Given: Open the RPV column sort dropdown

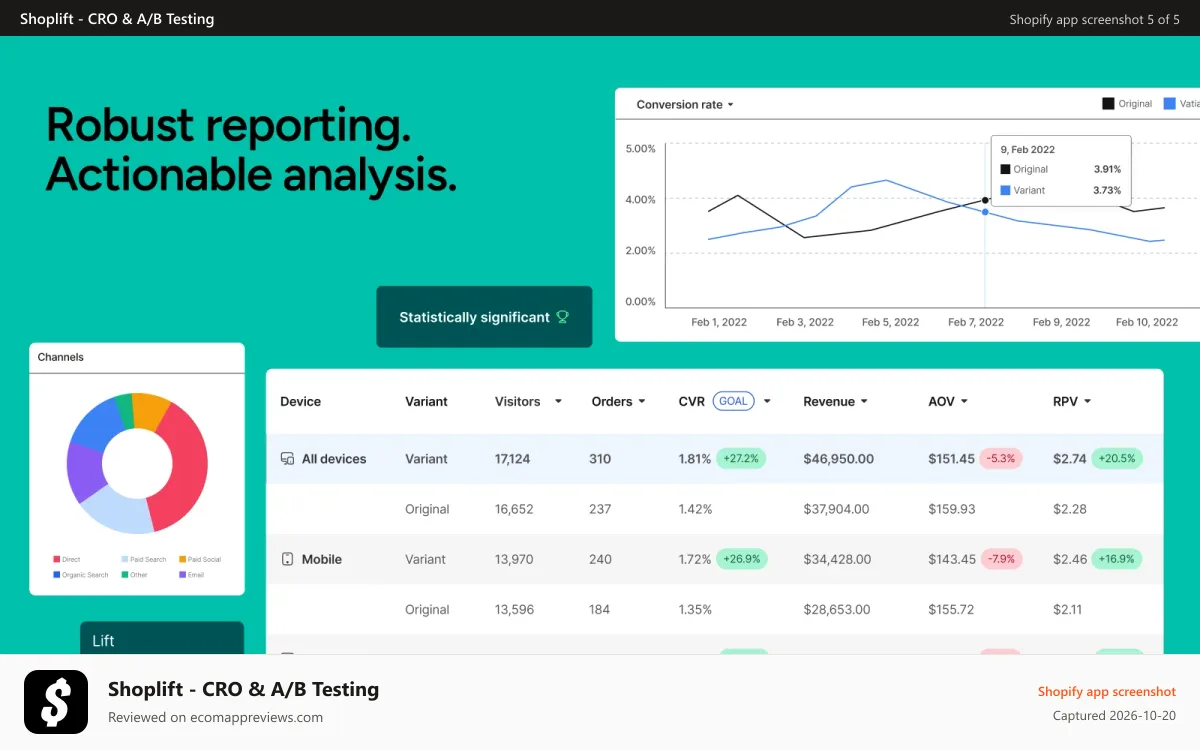Looking at the screenshot, I should click(x=1087, y=402).
